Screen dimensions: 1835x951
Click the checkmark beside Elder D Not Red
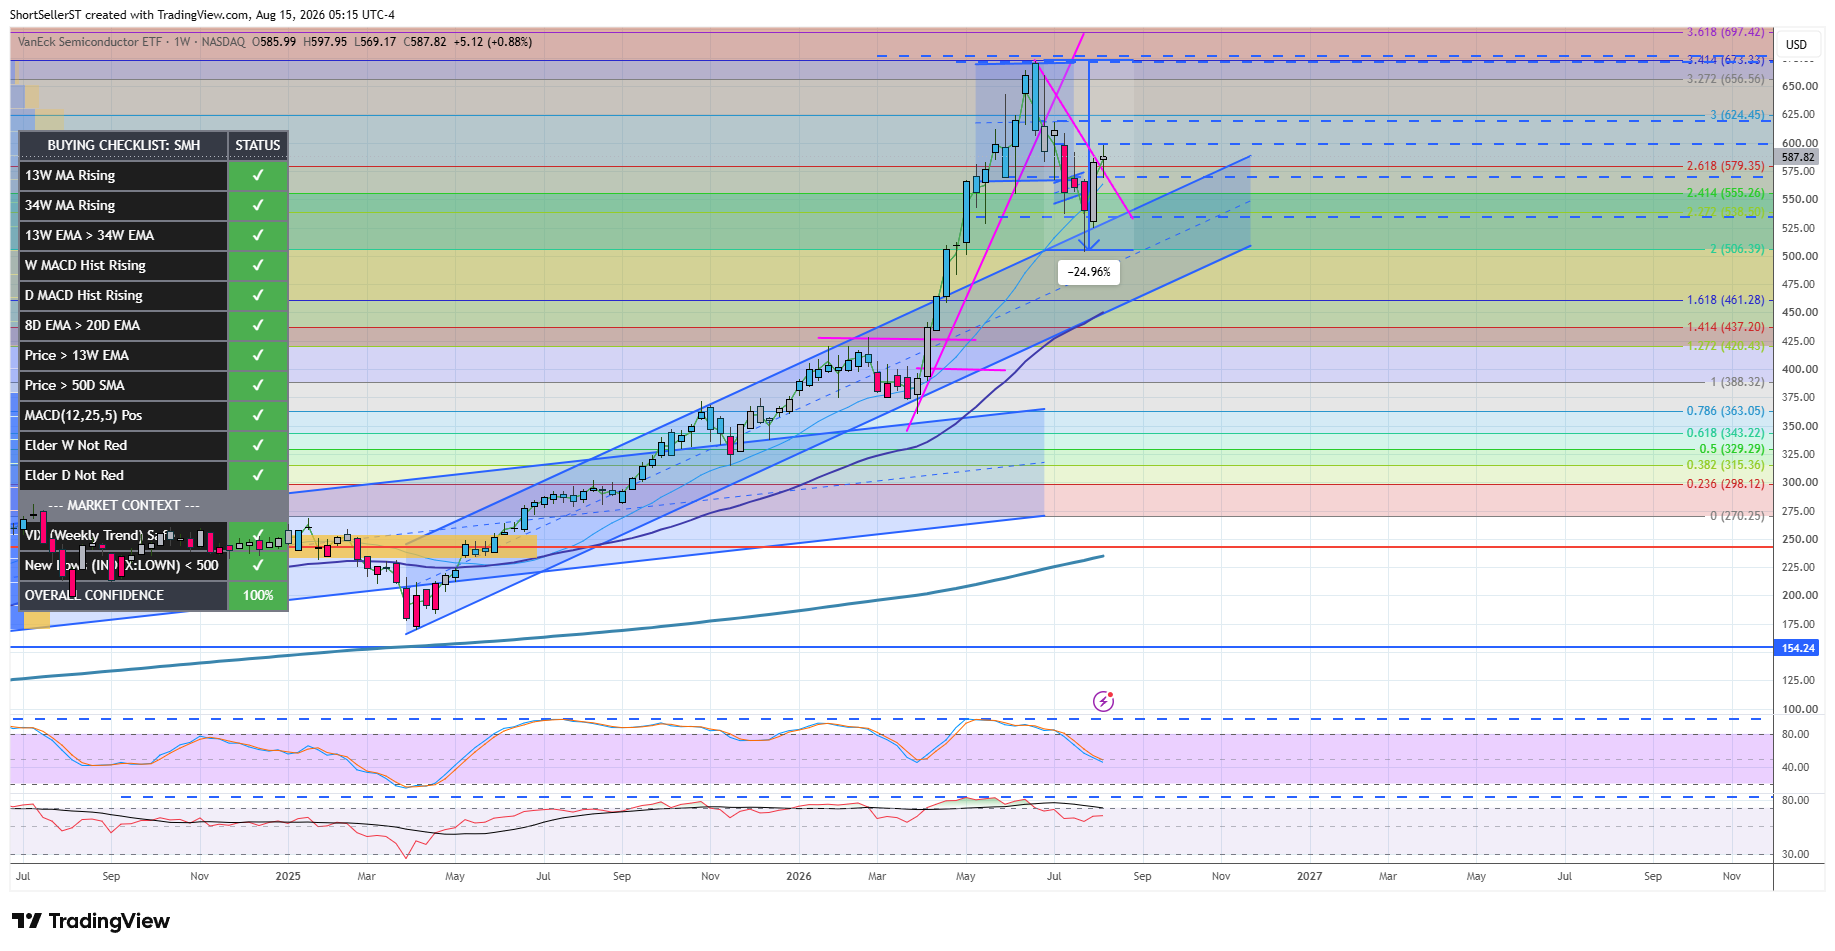258,475
